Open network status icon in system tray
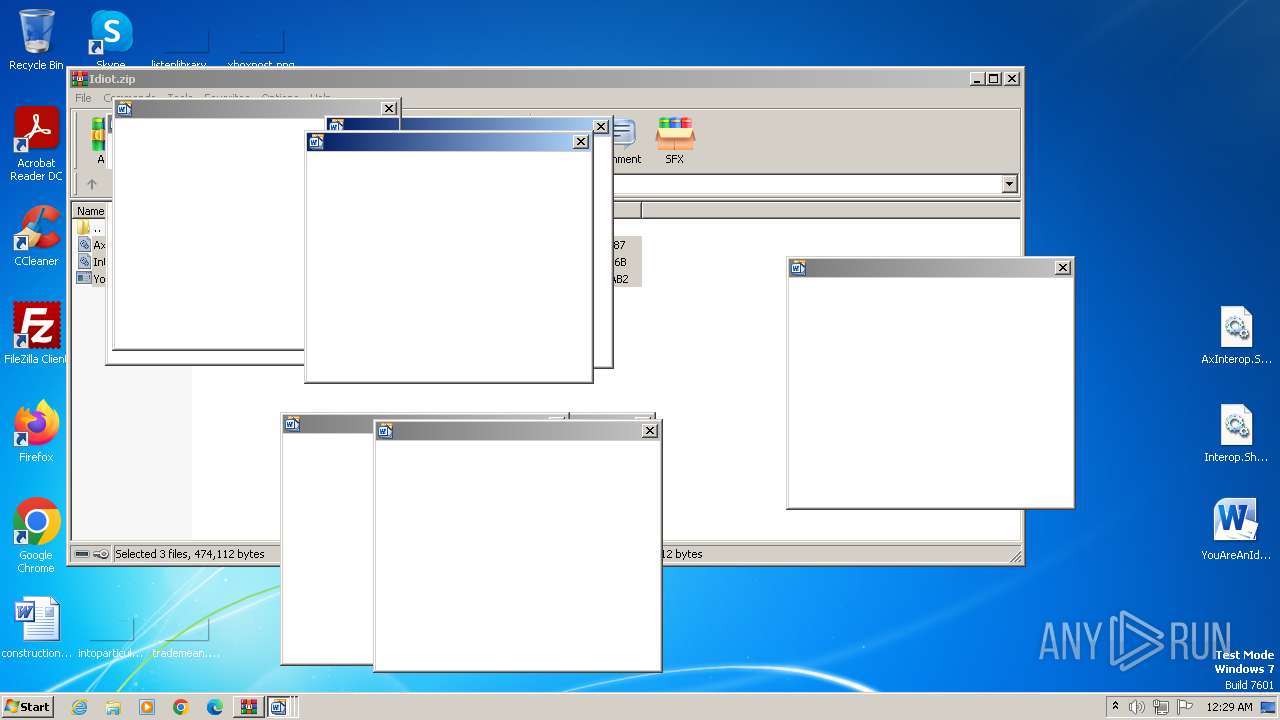 tap(1160, 707)
